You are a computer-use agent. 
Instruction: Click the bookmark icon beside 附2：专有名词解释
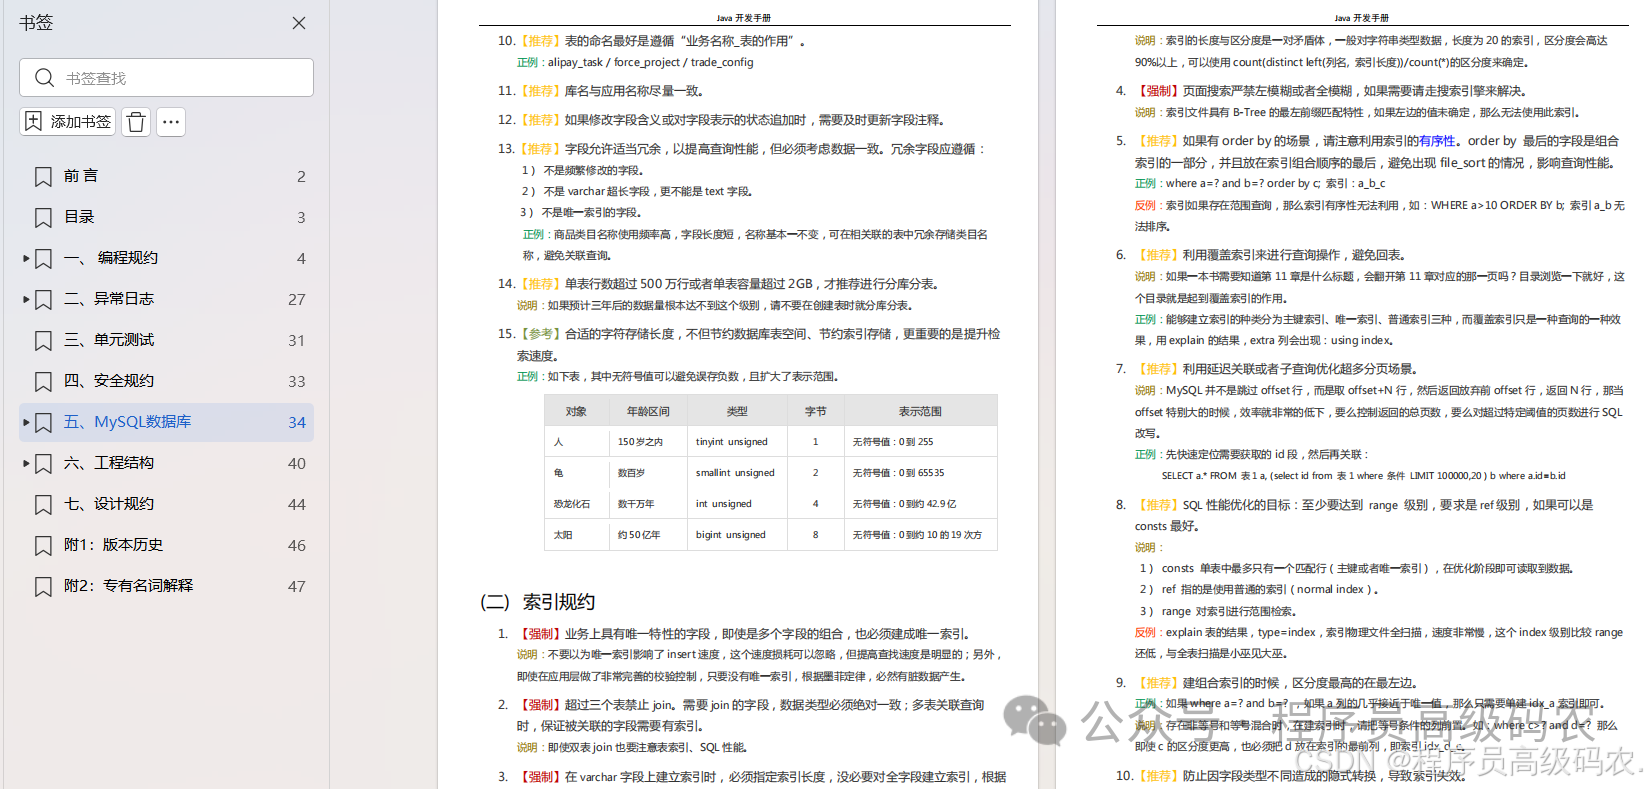click(x=43, y=587)
